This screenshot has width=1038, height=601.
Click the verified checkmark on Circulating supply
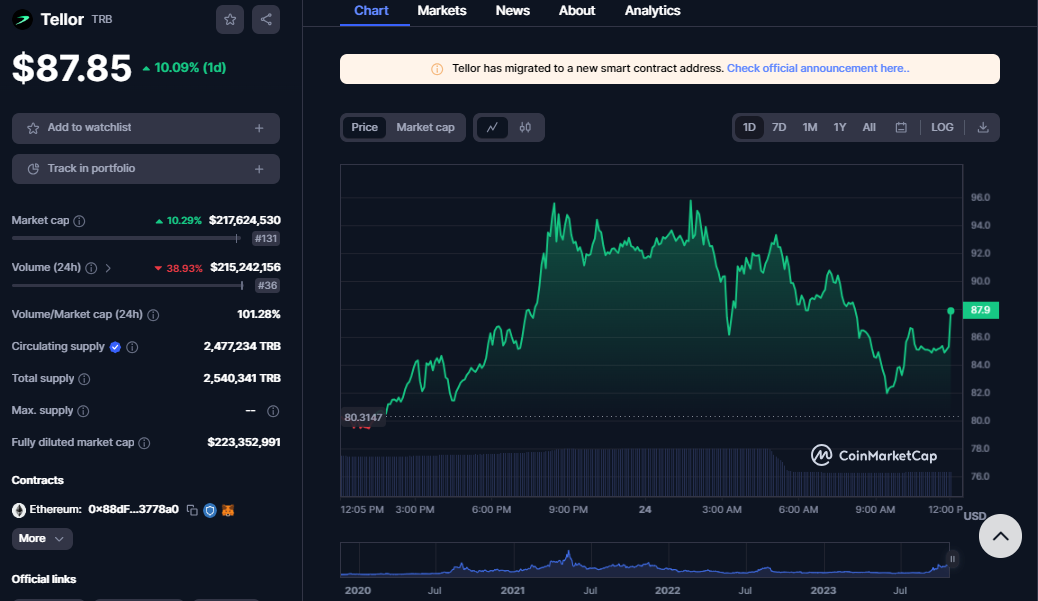point(115,347)
